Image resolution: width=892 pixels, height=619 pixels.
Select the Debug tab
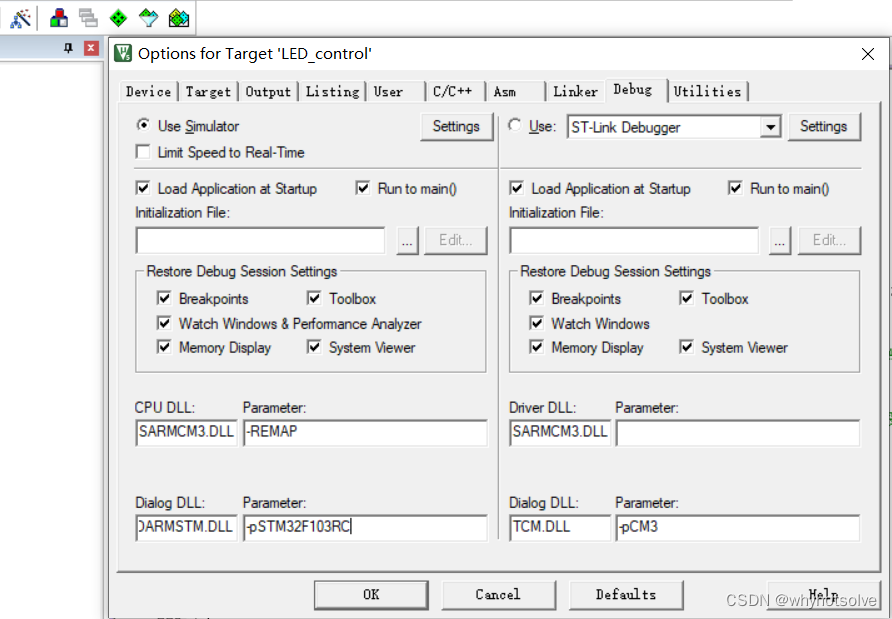(x=636, y=90)
